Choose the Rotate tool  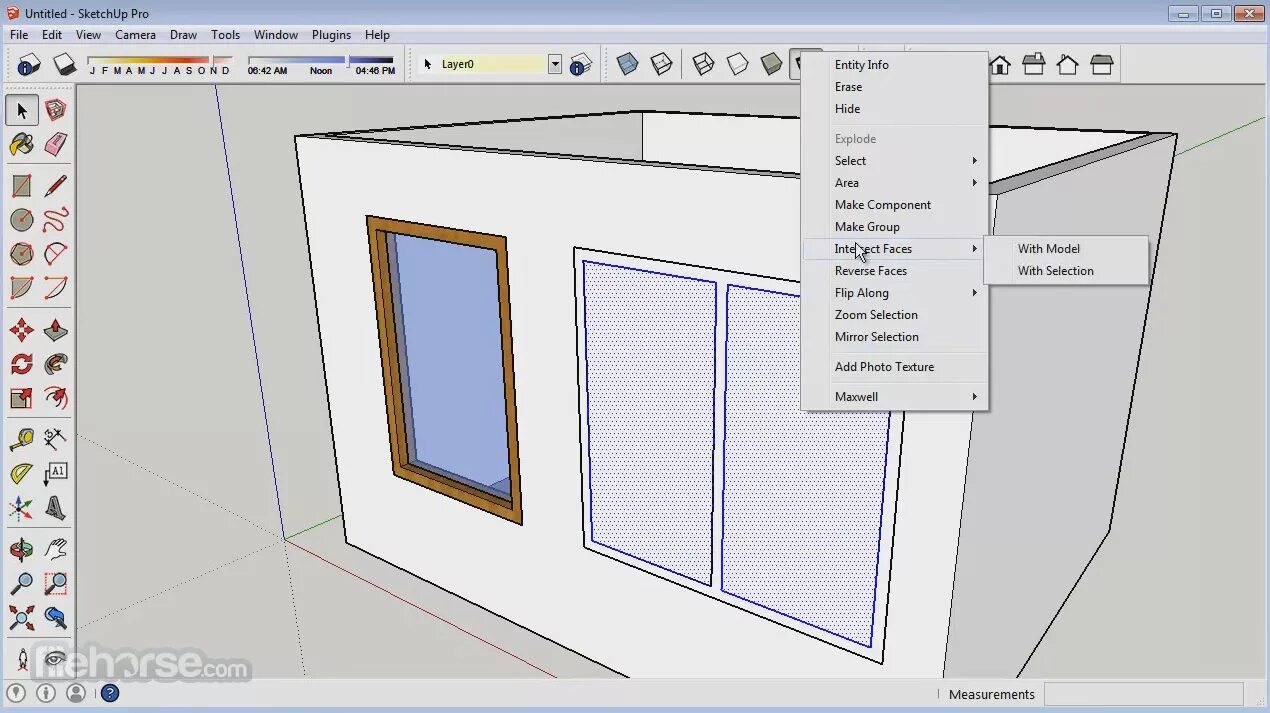pyautogui.click(x=22, y=364)
